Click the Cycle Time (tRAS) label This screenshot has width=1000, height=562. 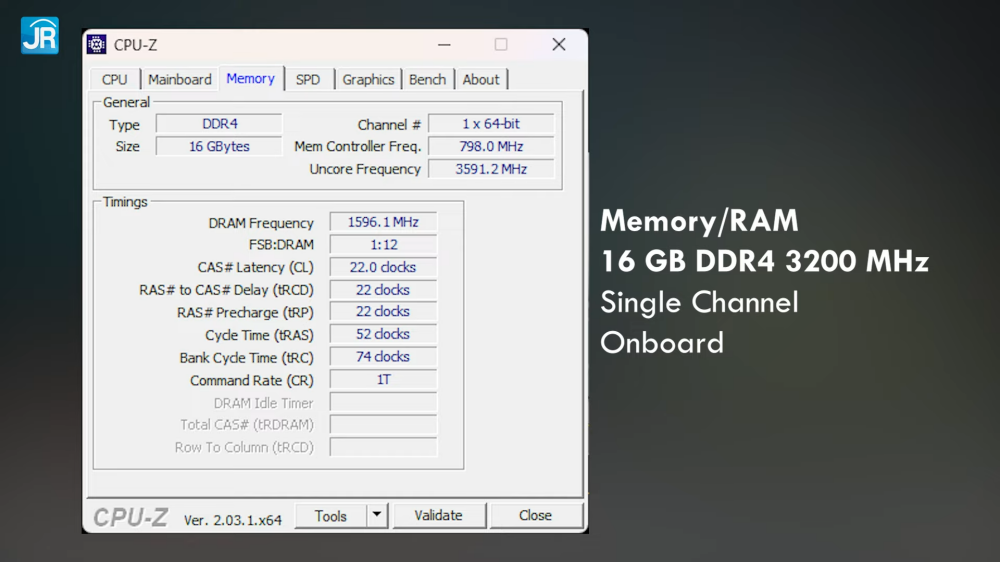click(259, 336)
